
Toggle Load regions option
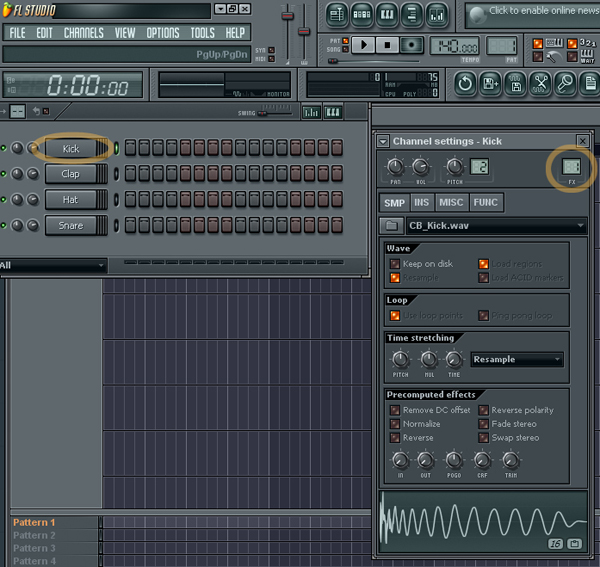(x=483, y=264)
